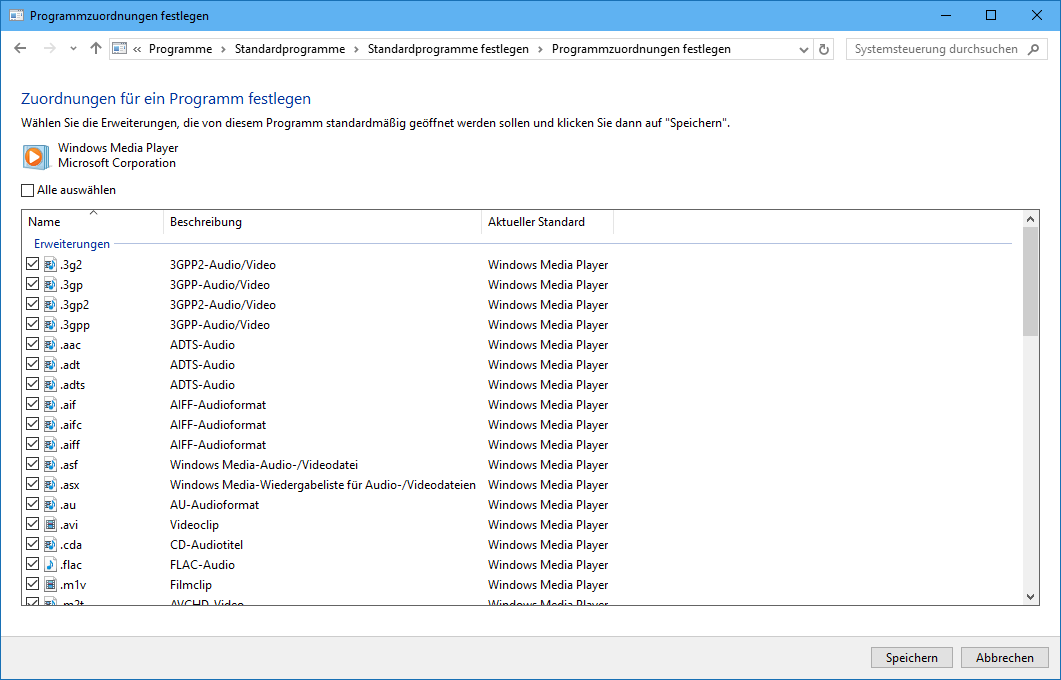Image resolution: width=1061 pixels, height=680 pixels.
Task: Select the 'FLAC-Audio' description text
Action: 202,565
